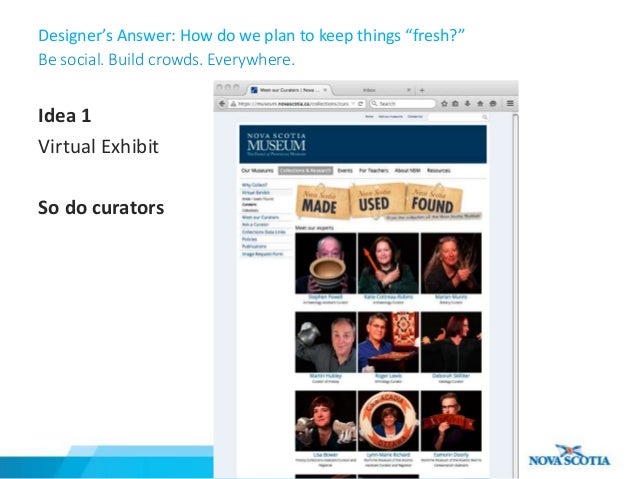Image resolution: width=638 pixels, height=479 pixels.
Task: Open the Our Museums menu item
Action: 257,171
